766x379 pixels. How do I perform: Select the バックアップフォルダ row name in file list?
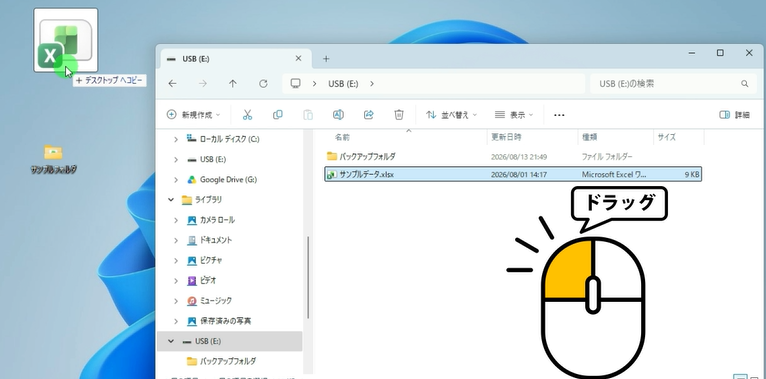pyautogui.click(x=367, y=156)
